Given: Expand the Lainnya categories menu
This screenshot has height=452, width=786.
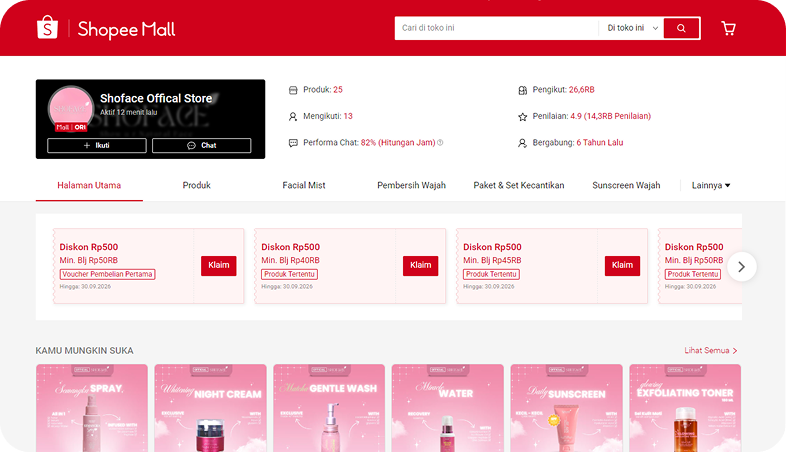Looking at the screenshot, I should 711,185.
